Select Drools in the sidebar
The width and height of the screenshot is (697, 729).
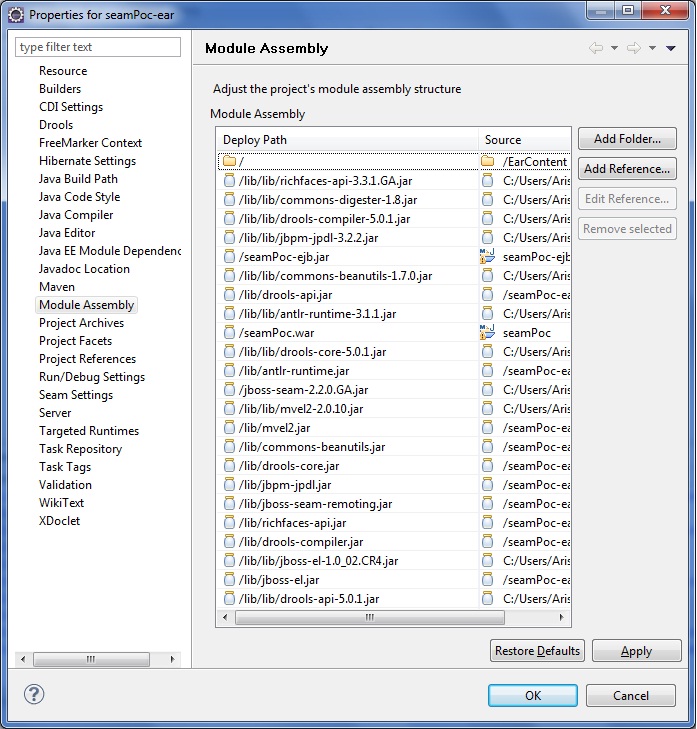point(56,125)
